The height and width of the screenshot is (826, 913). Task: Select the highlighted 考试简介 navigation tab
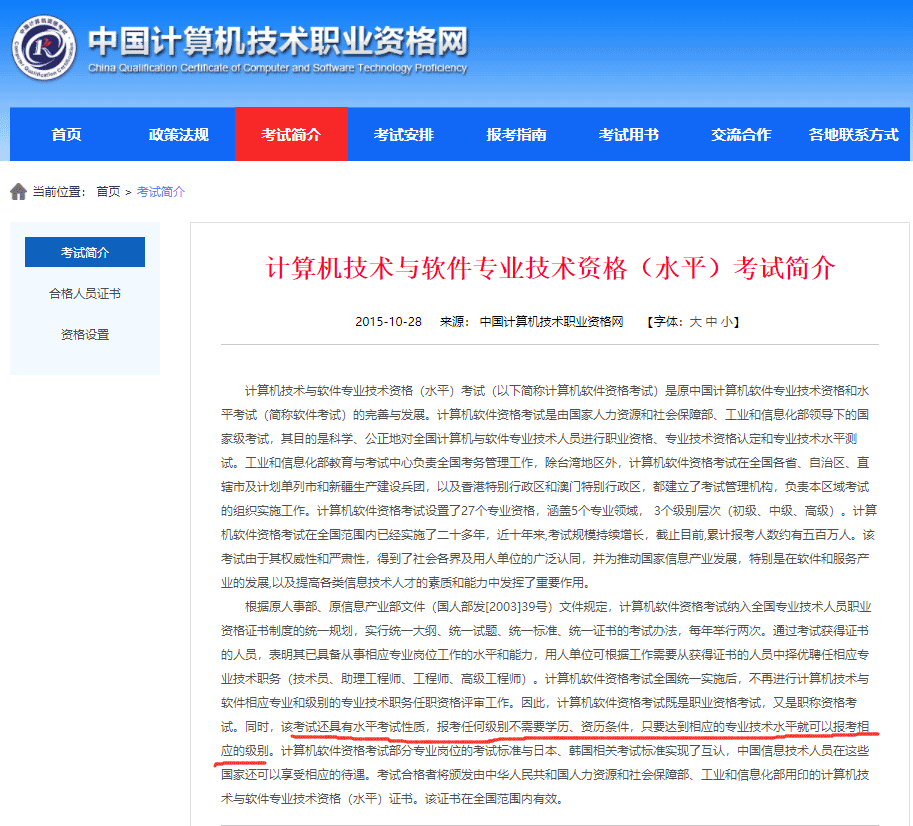coord(291,134)
